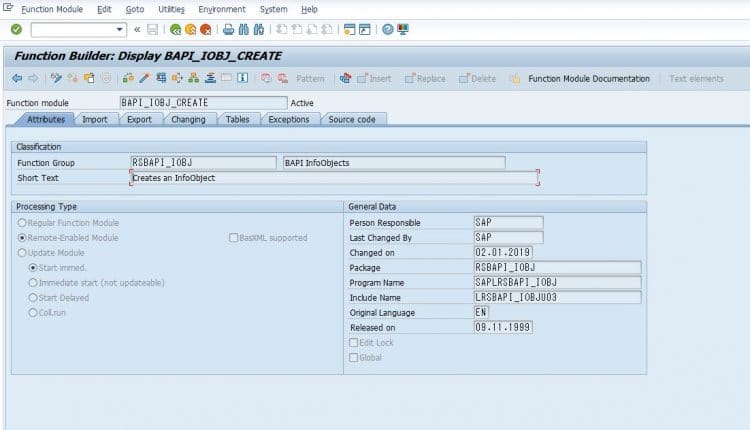750x430 pixels.
Task: Click the Test/Execute icon
Action: click(x=161, y=78)
